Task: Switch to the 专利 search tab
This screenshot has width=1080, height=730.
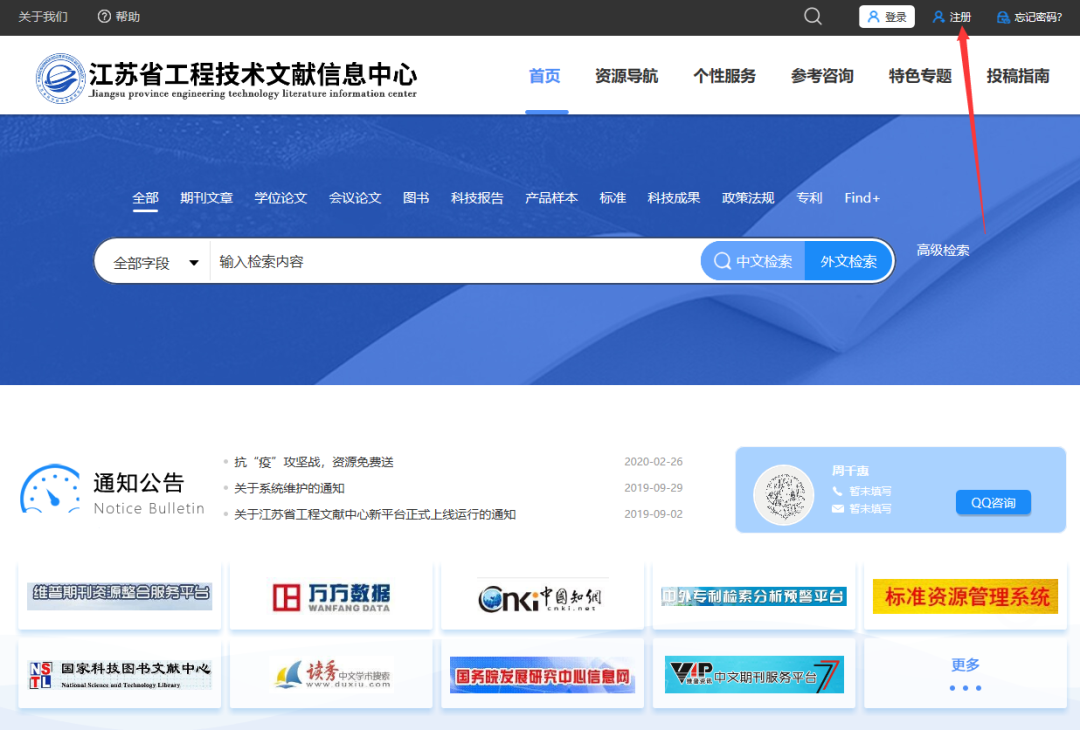Action: [x=809, y=197]
